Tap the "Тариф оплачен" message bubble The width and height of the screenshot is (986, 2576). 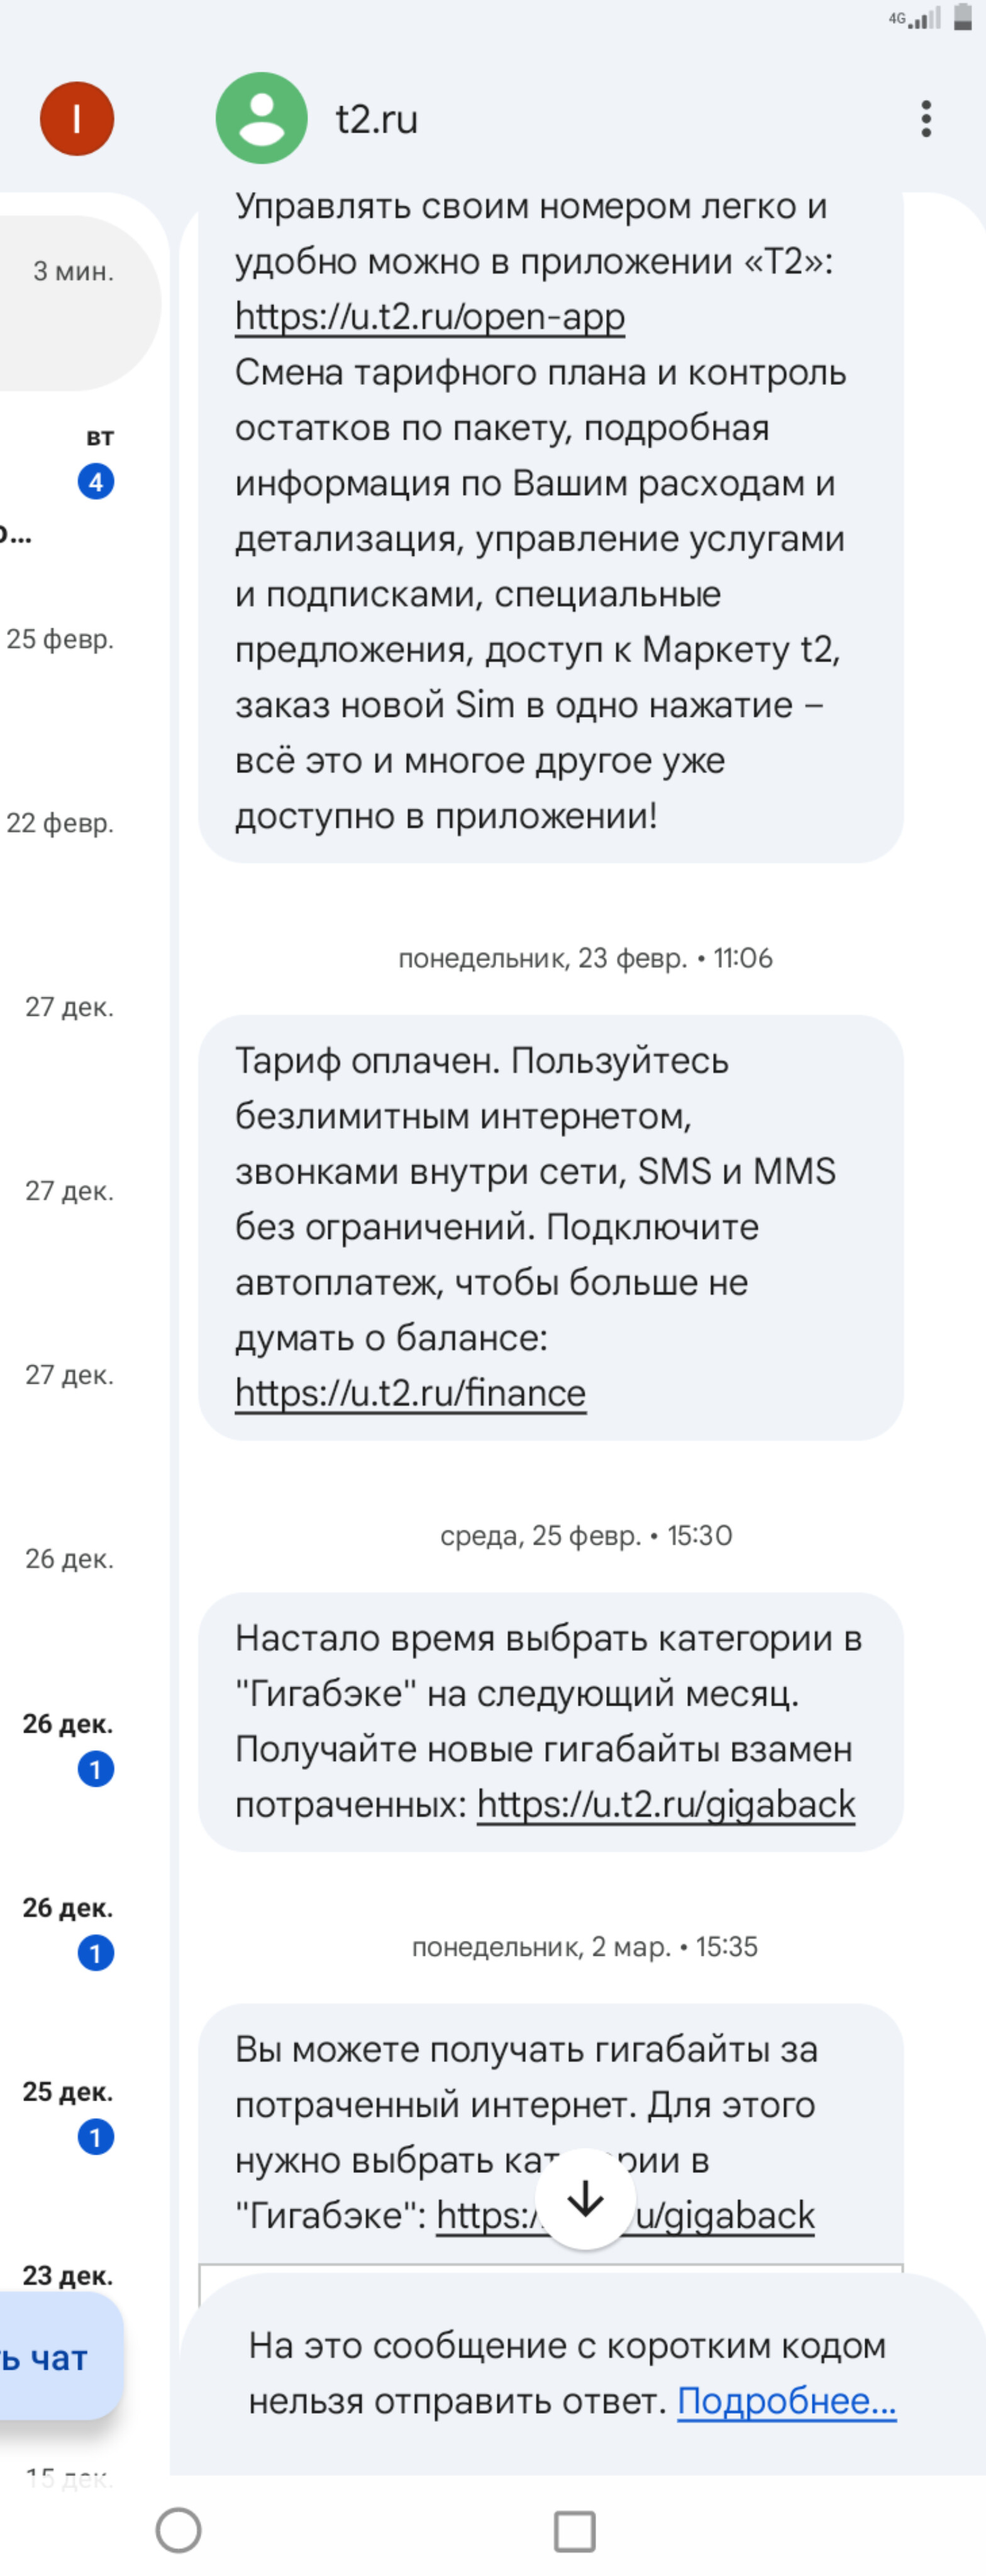(550, 1227)
